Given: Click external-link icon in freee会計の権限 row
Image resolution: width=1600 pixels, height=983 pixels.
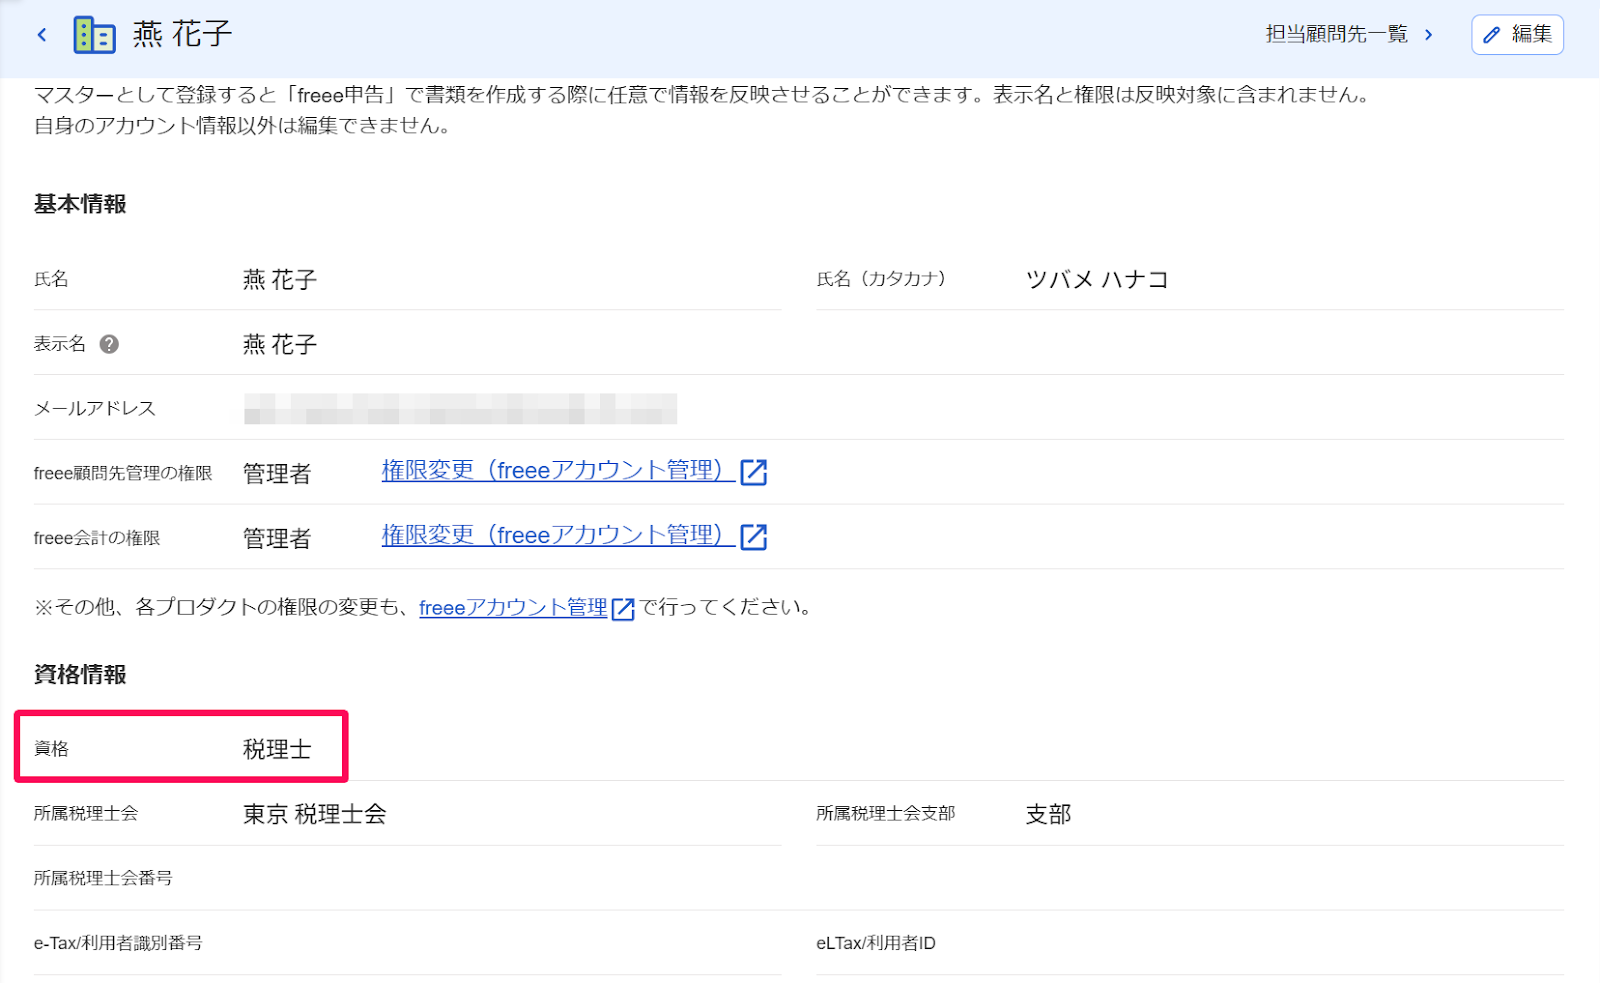Looking at the screenshot, I should tap(753, 537).
